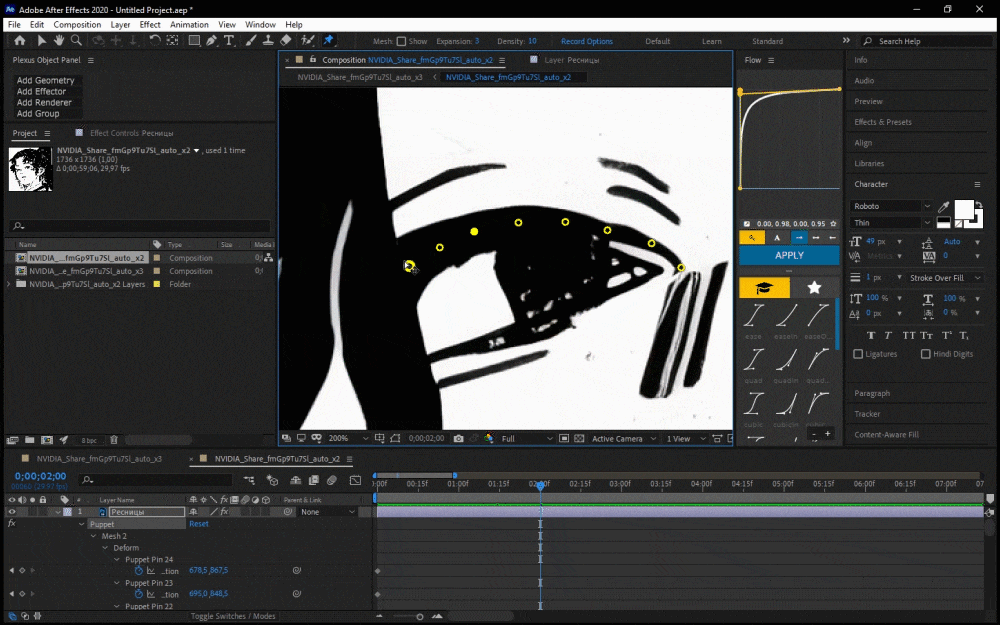The width and height of the screenshot is (1000, 625).
Task: Click Add Geometry in Plexus panel
Action: click(45, 80)
